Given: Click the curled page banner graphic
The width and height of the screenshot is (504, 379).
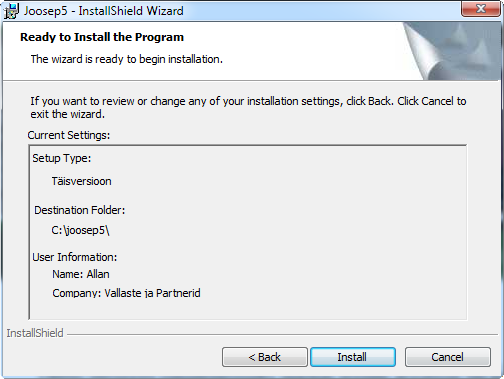Looking at the screenshot, I should [x=452, y=51].
